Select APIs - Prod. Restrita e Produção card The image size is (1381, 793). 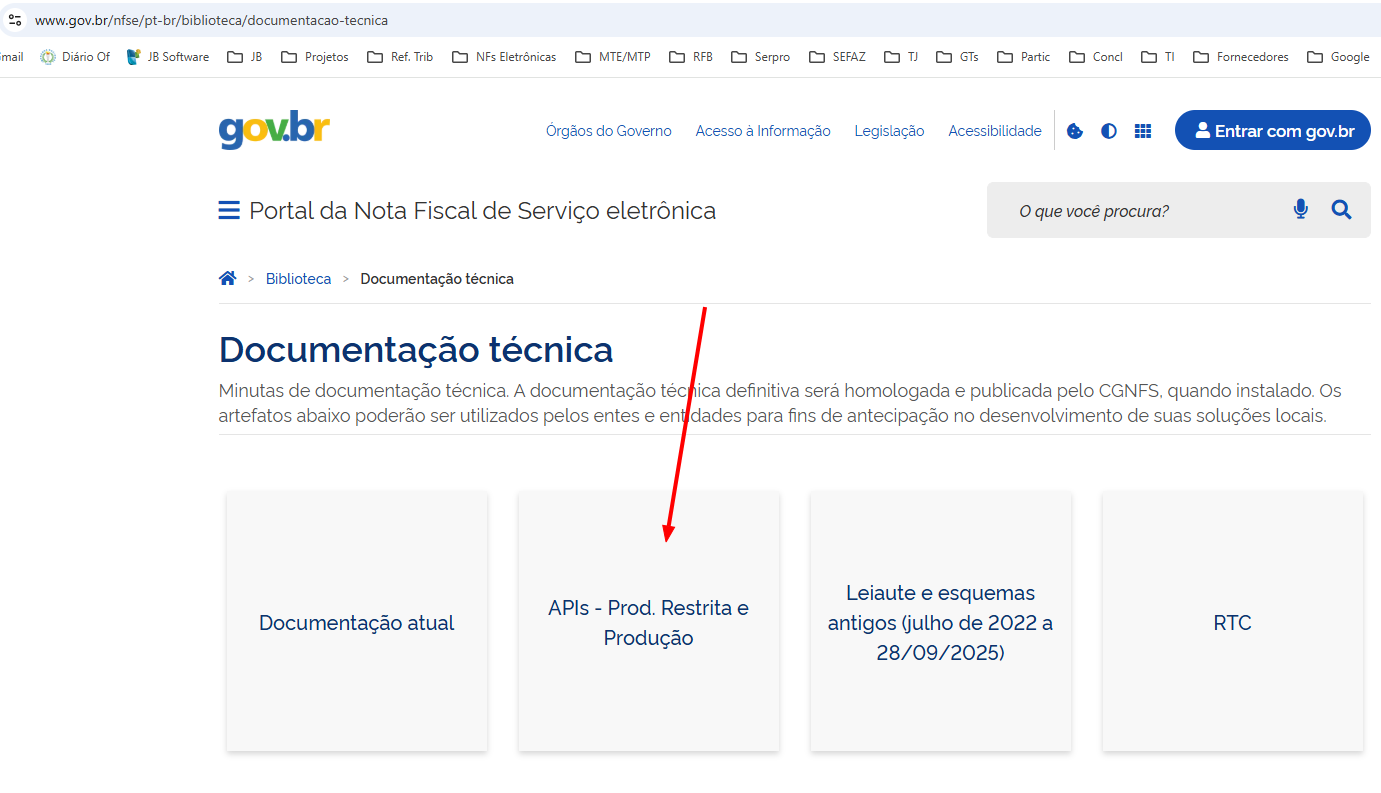click(648, 622)
